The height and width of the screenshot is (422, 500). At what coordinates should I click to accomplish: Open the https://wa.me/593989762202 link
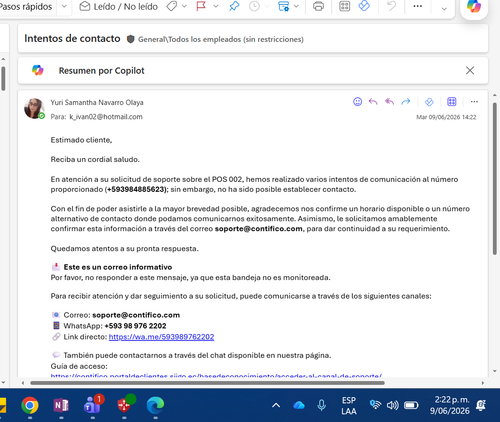coord(161,337)
